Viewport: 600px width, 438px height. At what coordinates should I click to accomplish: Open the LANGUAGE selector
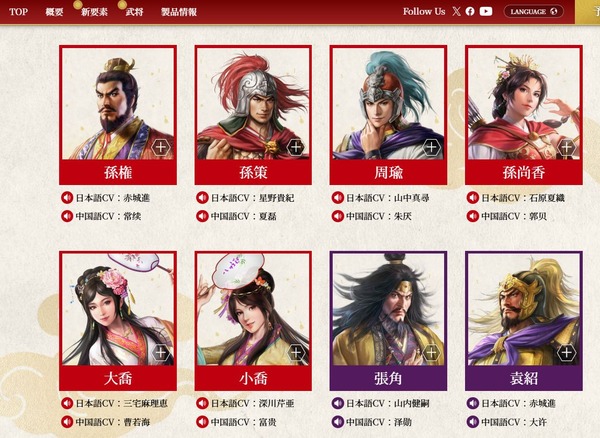click(x=533, y=11)
